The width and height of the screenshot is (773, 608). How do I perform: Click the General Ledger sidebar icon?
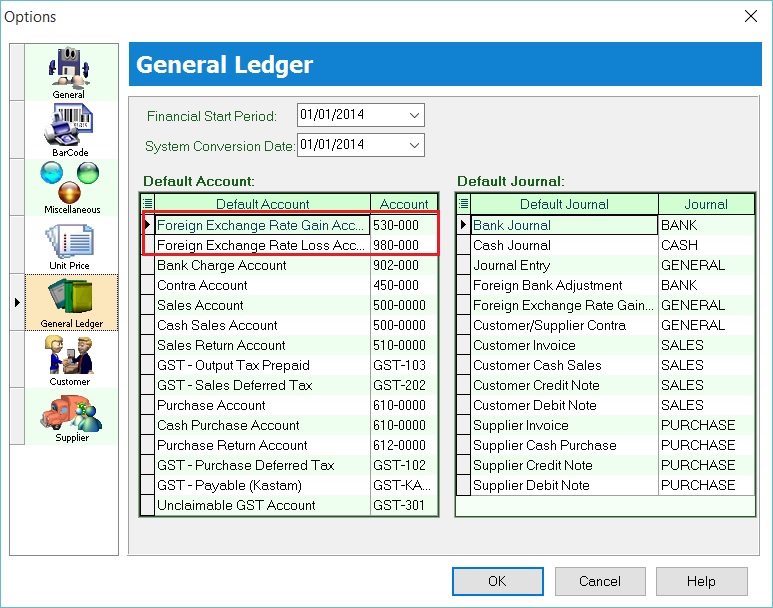pos(70,299)
